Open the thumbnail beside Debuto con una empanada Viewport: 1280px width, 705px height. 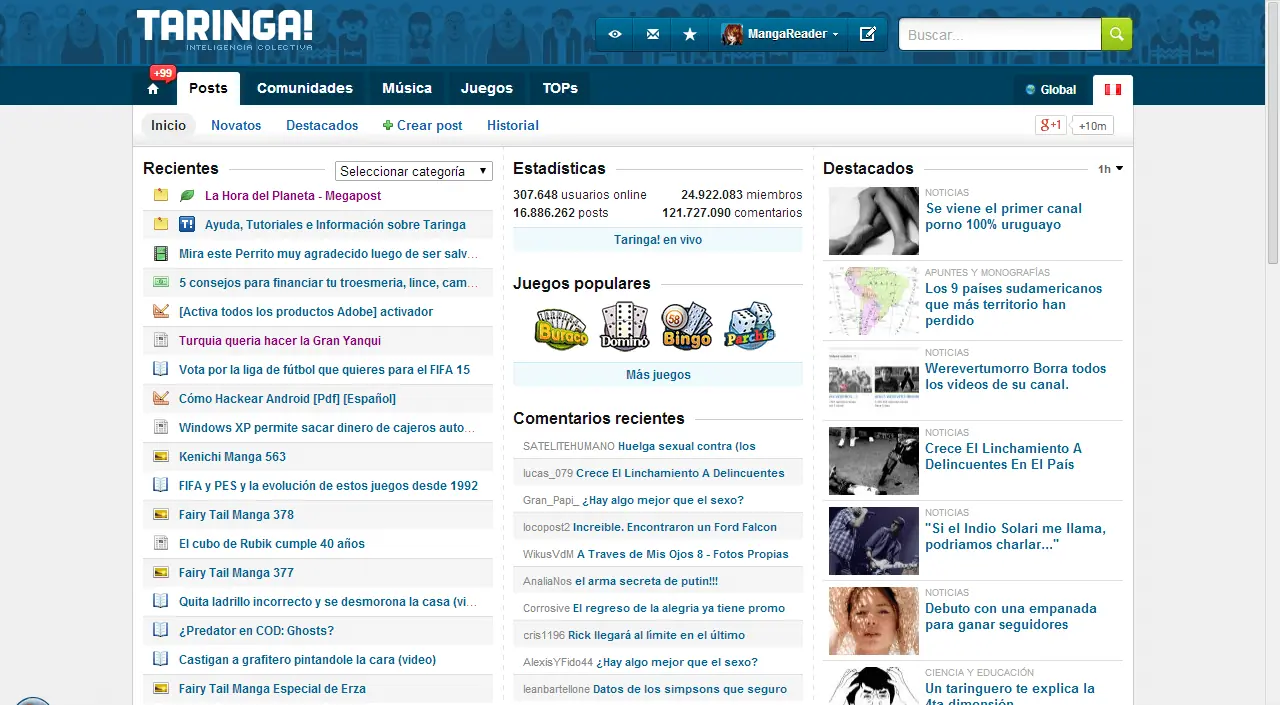[x=873, y=621]
